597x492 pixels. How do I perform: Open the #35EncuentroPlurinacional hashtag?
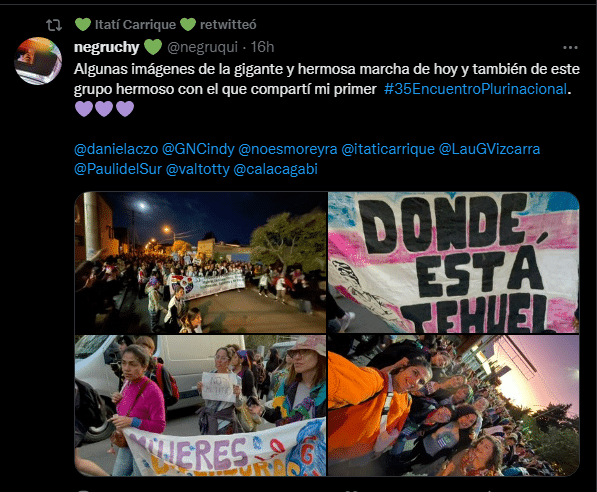[x=476, y=89]
